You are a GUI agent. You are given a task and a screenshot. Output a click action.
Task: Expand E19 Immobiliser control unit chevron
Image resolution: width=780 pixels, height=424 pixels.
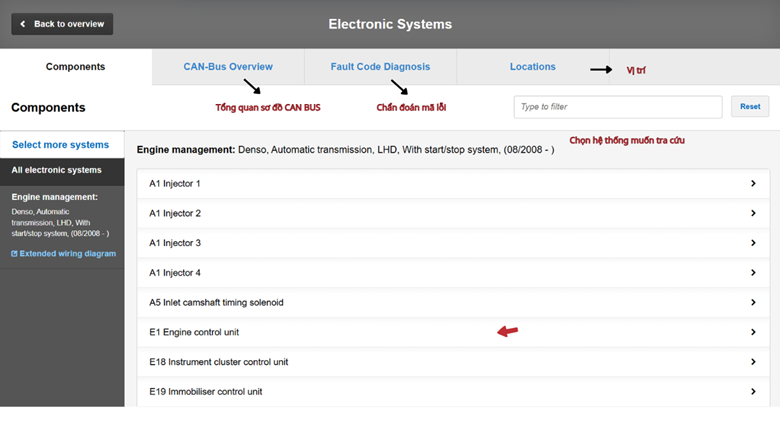coord(753,391)
